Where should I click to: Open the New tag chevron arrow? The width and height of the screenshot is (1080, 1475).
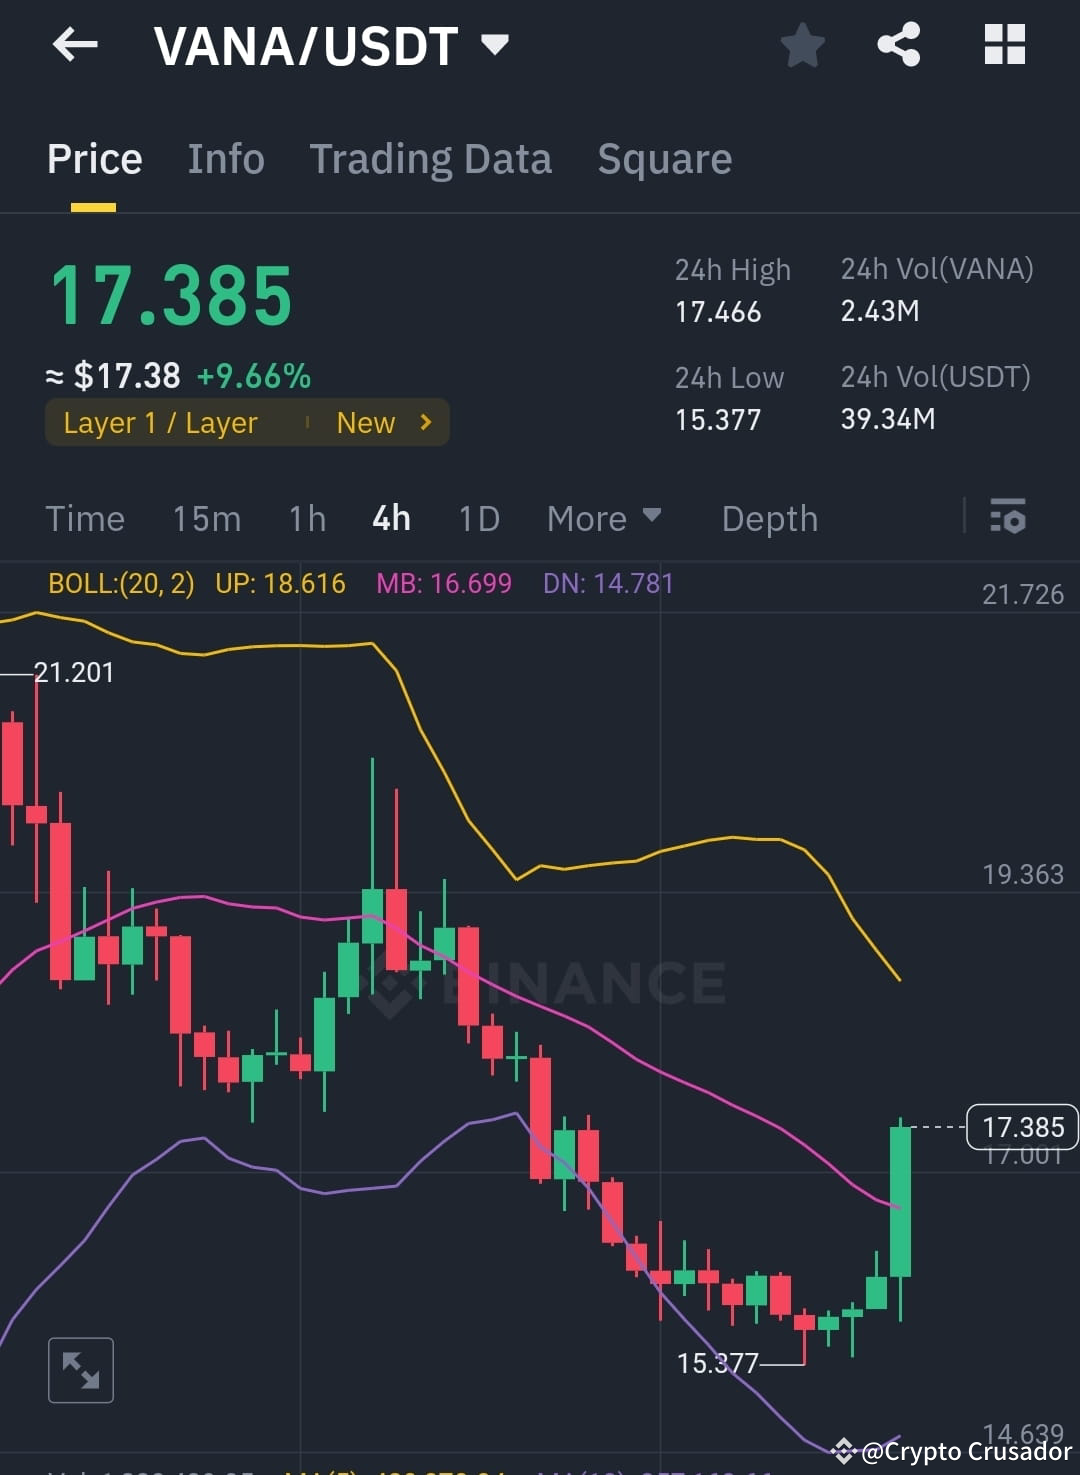point(424,422)
